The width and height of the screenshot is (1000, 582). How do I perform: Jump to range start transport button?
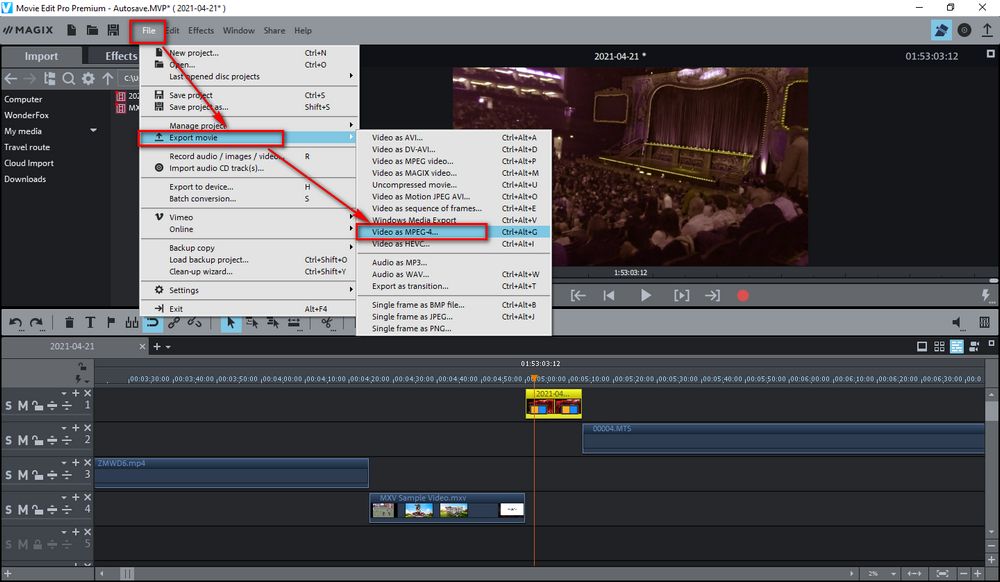pos(578,295)
